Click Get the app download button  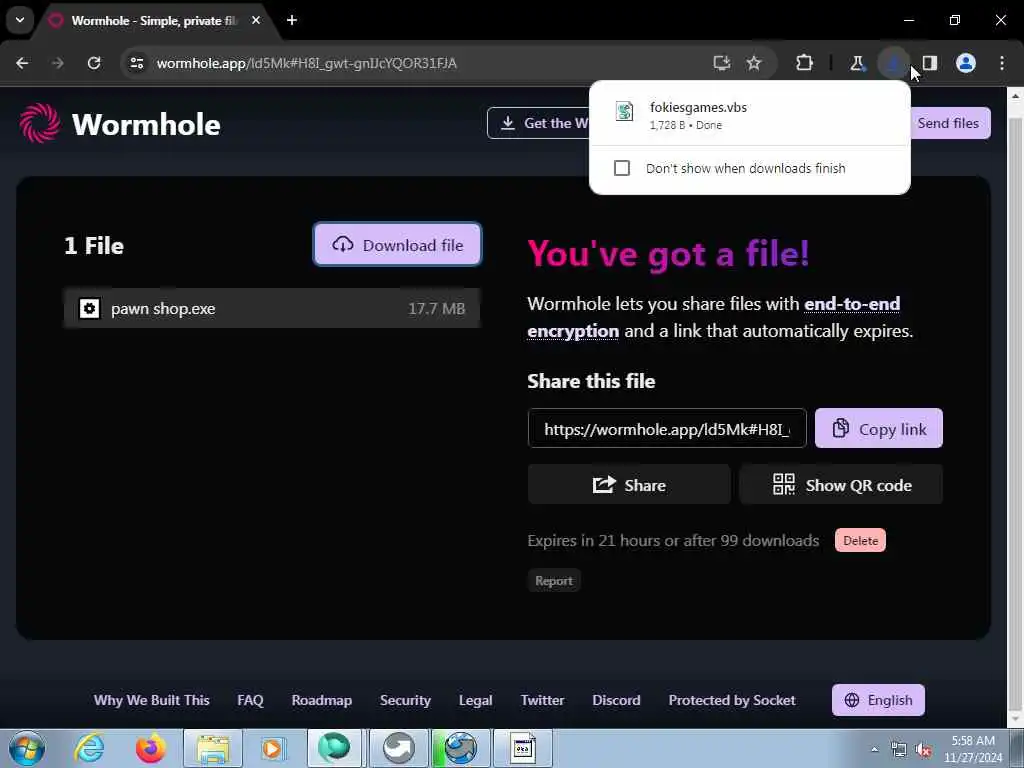click(538, 123)
